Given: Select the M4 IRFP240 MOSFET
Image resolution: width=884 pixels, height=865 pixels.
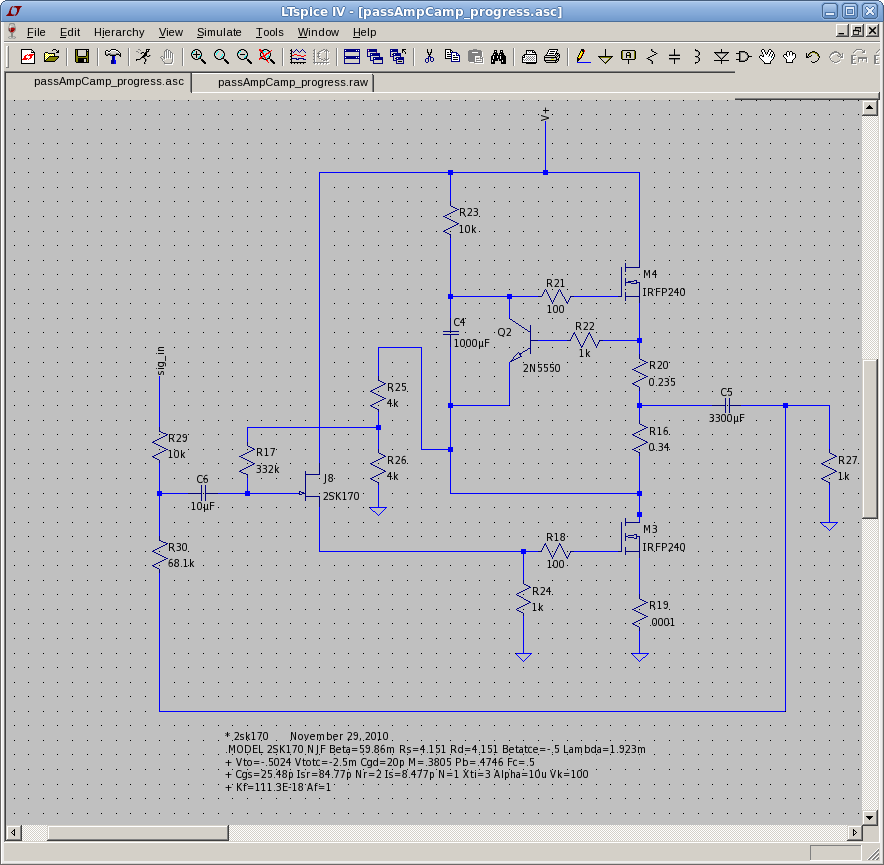Looking at the screenshot, I should click(632, 284).
